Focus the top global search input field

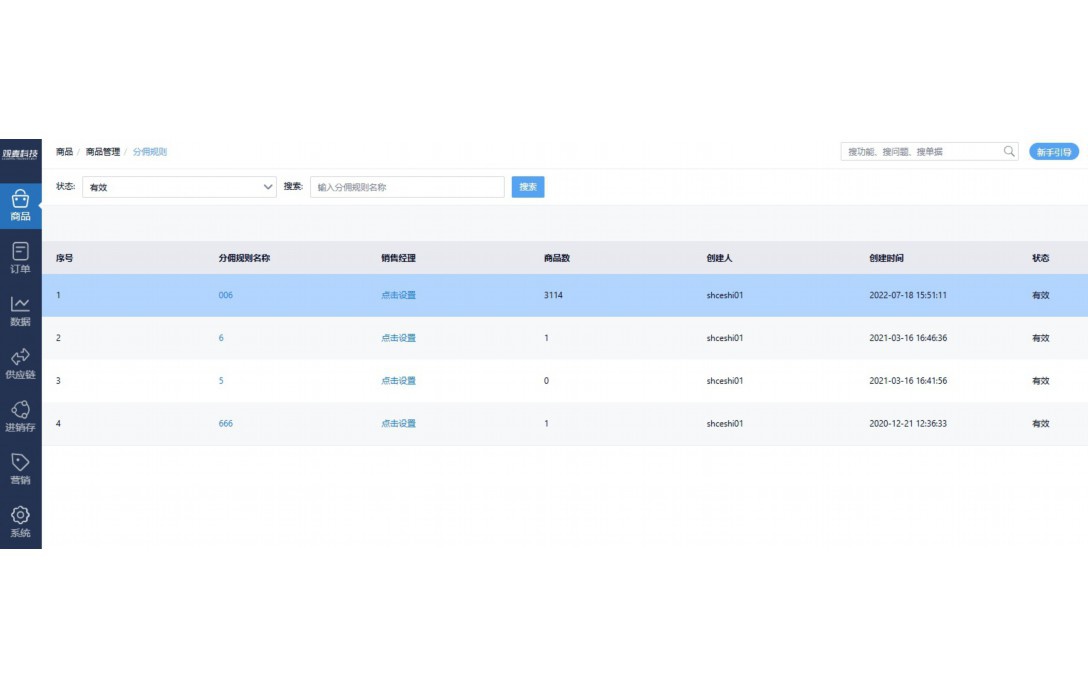tap(920, 152)
